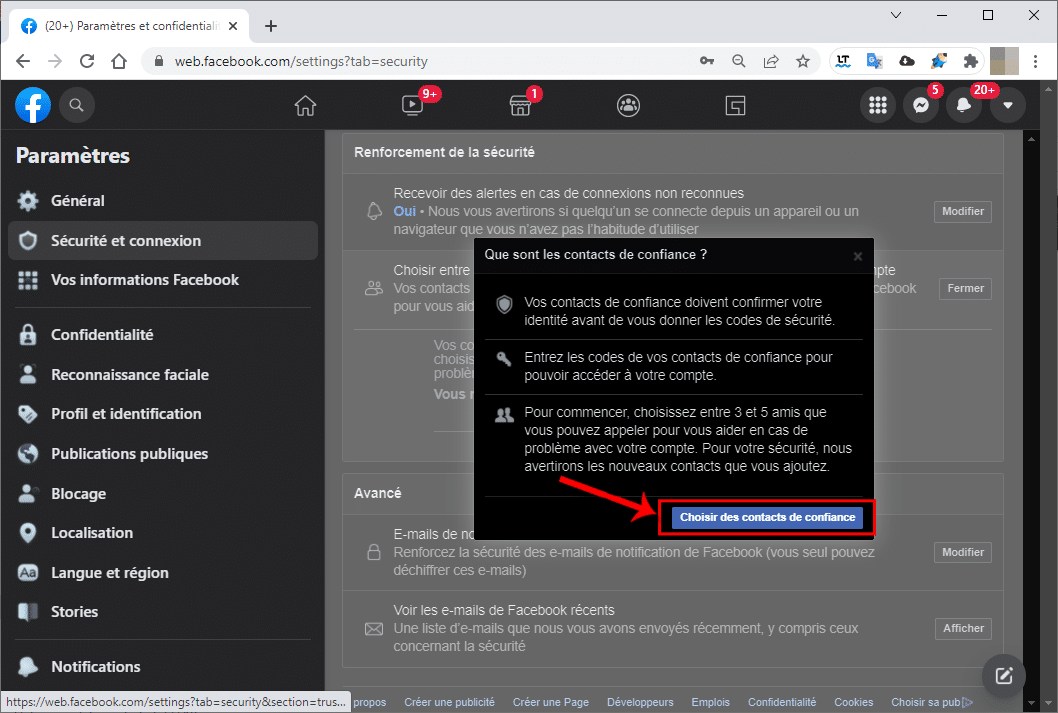Click Choisir des contacts de confiance button

click(767, 517)
